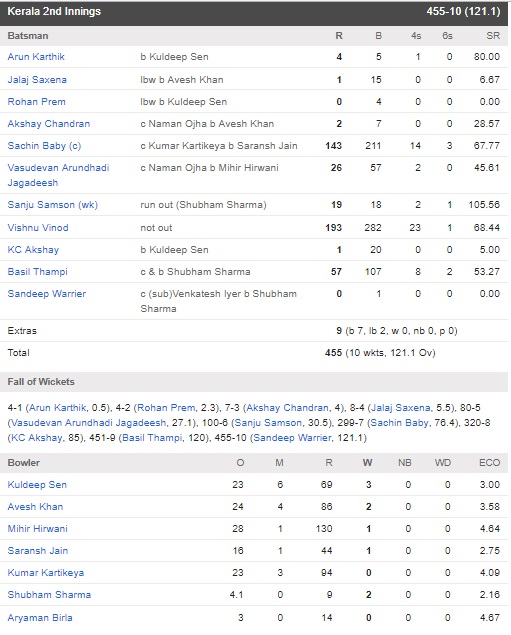511x635 pixels.
Task: Open Jalaj Saxena's batsman profile link
Action: pyautogui.click(x=37, y=79)
